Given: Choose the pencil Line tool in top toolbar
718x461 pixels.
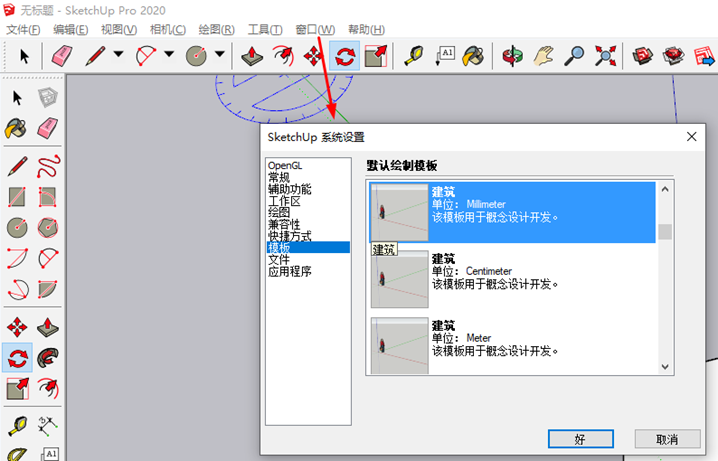Looking at the screenshot, I should tap(95, 56).
